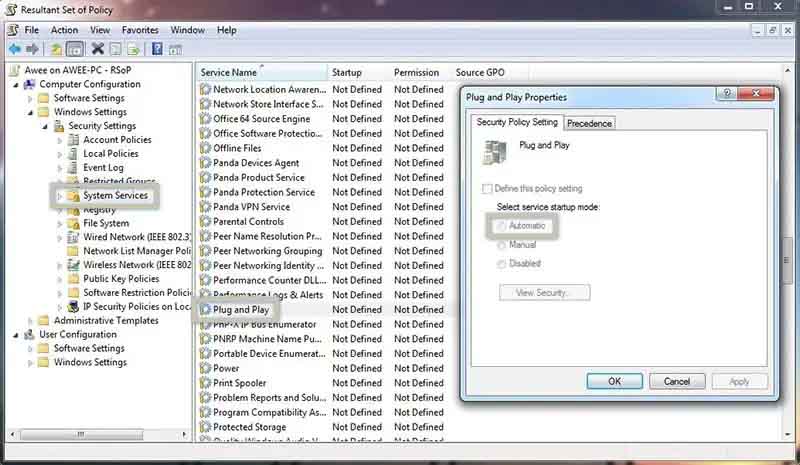Expand the Account Policies node

pos(60,140)
